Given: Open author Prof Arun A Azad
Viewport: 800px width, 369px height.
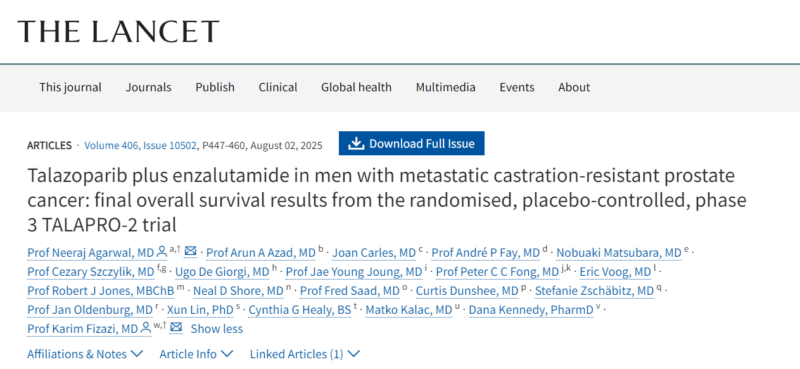Looking at the screenshot, I should (x=261, y=253).
